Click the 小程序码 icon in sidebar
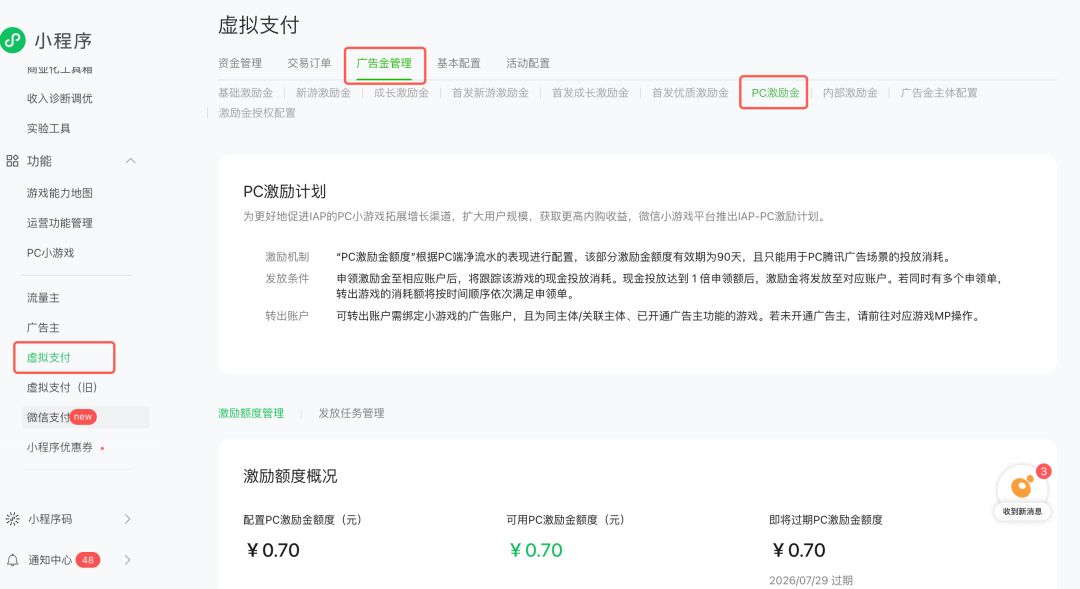The image size is (1080, 589). [12, 519]
